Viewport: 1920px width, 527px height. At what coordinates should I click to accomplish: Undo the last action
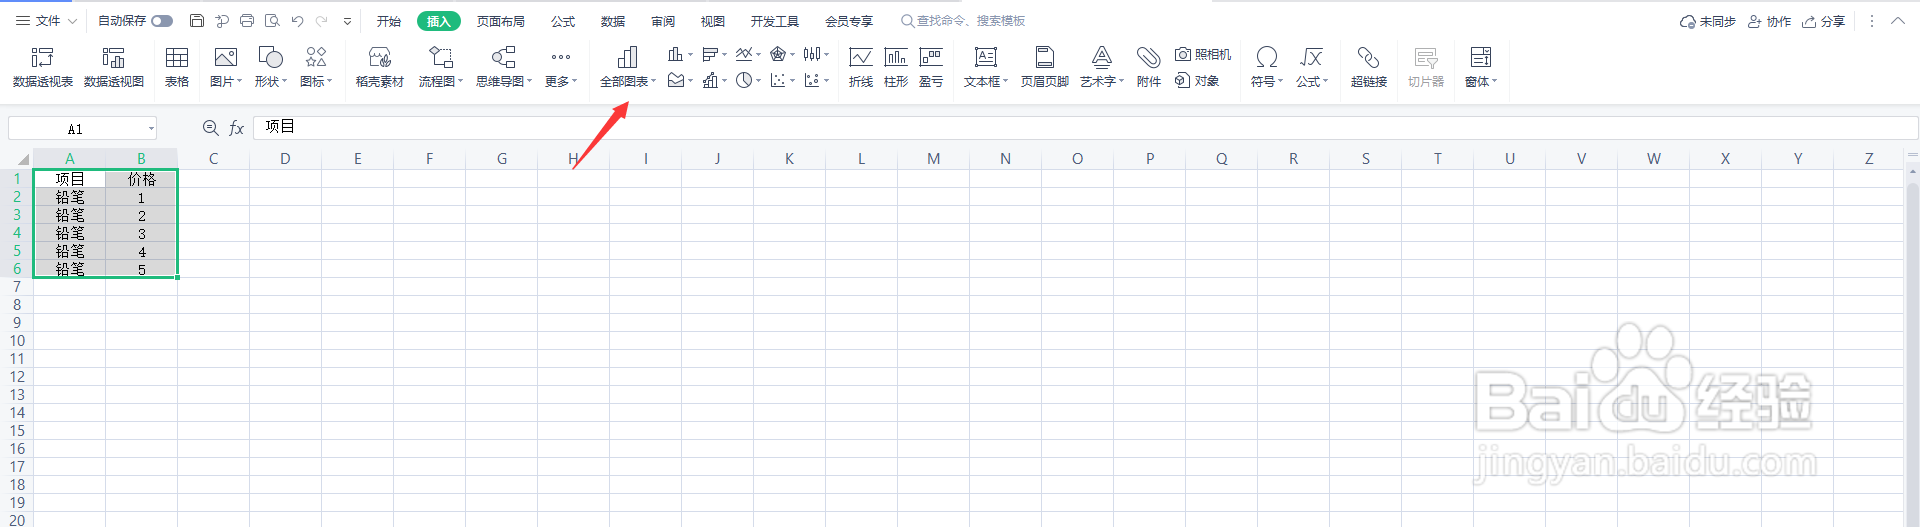pyautogui.click(x=297, y=21)
